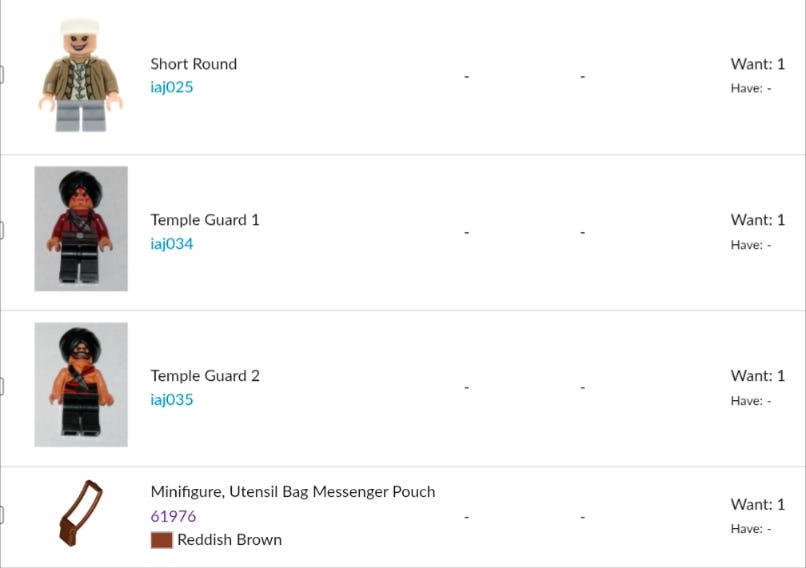The height and width of the screenshot is (568, 806).
Task: Click the Reddish Brown color swatch
Action: tap(161, 540)
